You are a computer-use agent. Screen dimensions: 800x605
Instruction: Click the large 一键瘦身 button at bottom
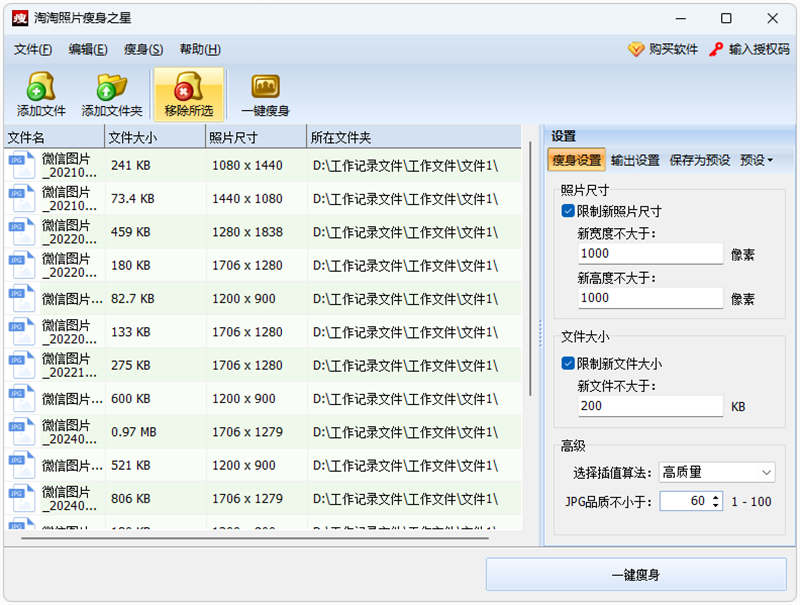click(636, 574)
